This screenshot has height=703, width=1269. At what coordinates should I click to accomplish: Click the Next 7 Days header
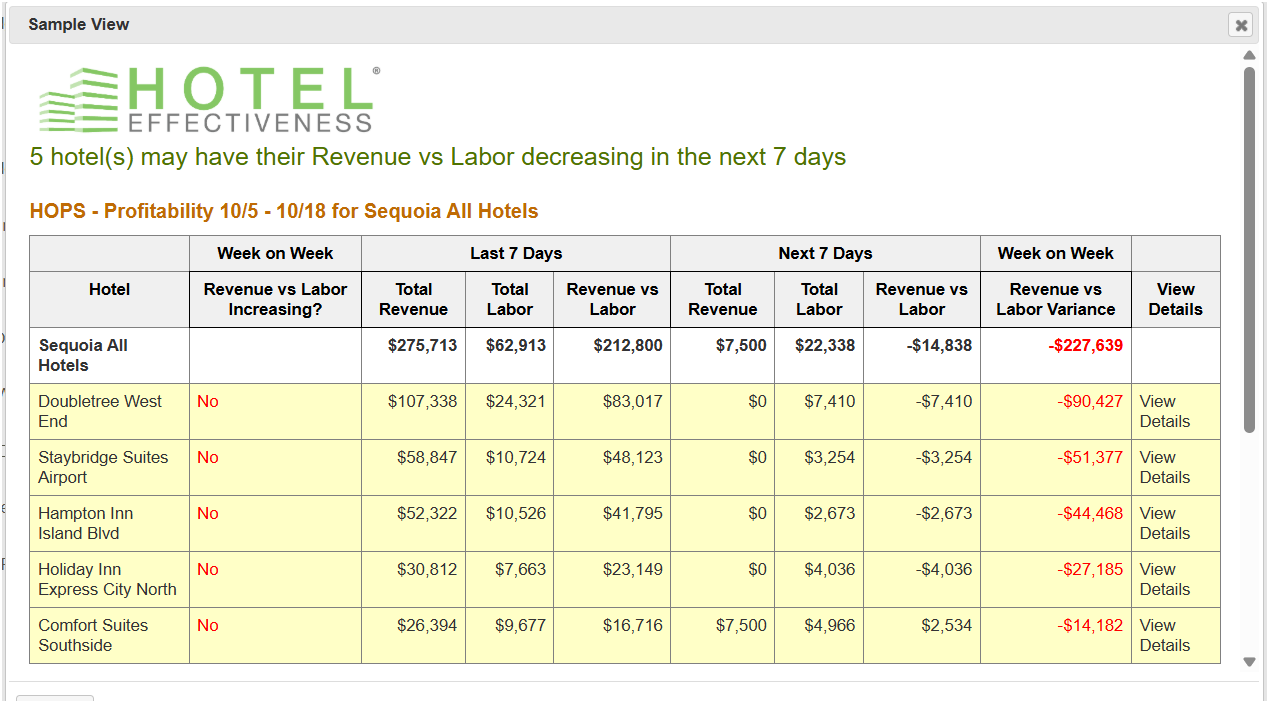tap(825, 254)
